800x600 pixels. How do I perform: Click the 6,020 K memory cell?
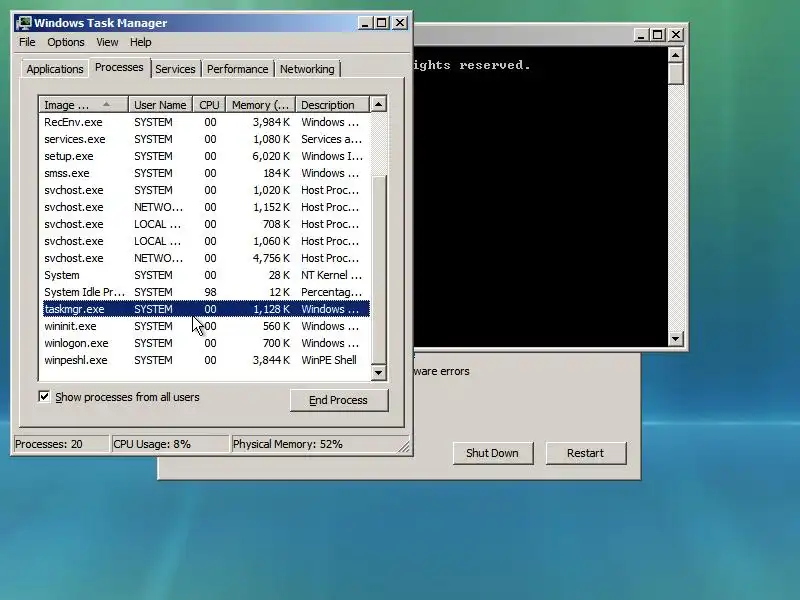point(271,156)
